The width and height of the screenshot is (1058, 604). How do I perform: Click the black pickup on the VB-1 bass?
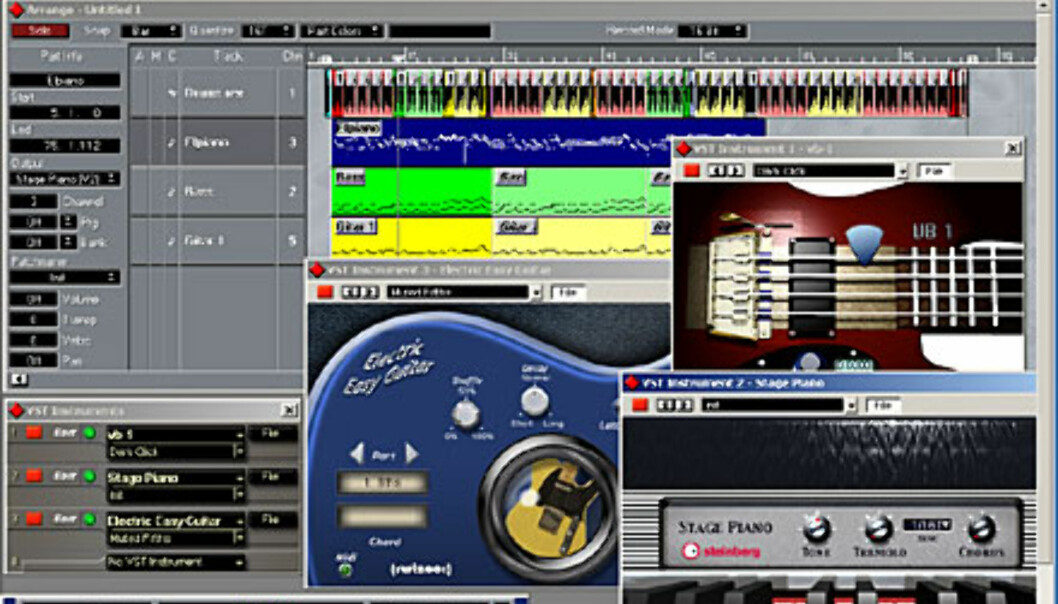tap(811, 285)
